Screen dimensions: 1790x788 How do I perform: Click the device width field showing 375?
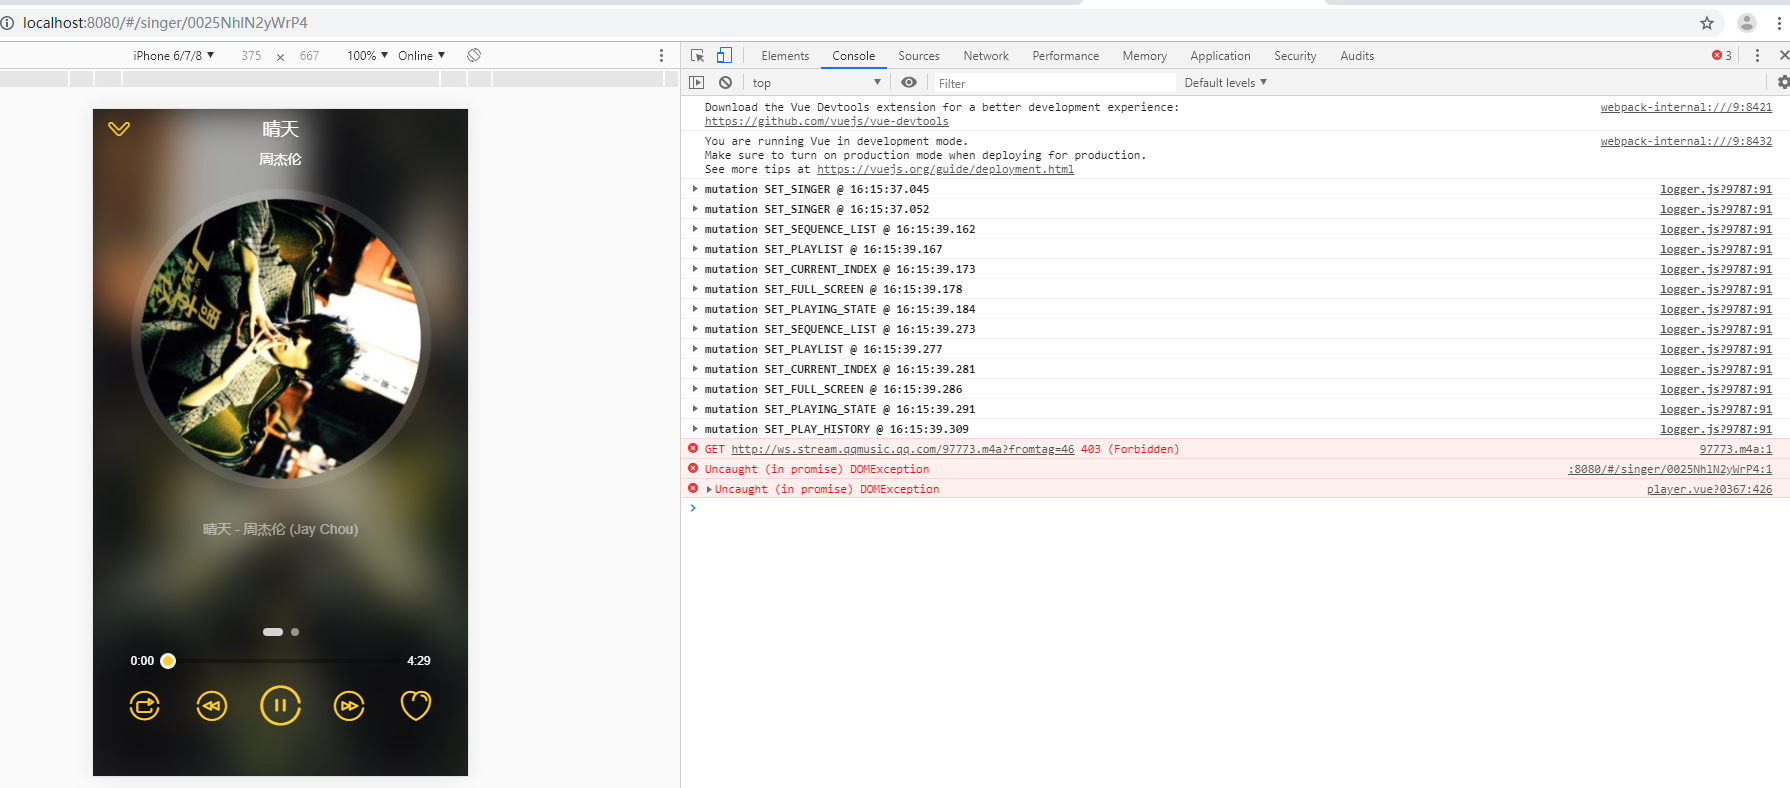pyautogui.click(x=251, y=56)
